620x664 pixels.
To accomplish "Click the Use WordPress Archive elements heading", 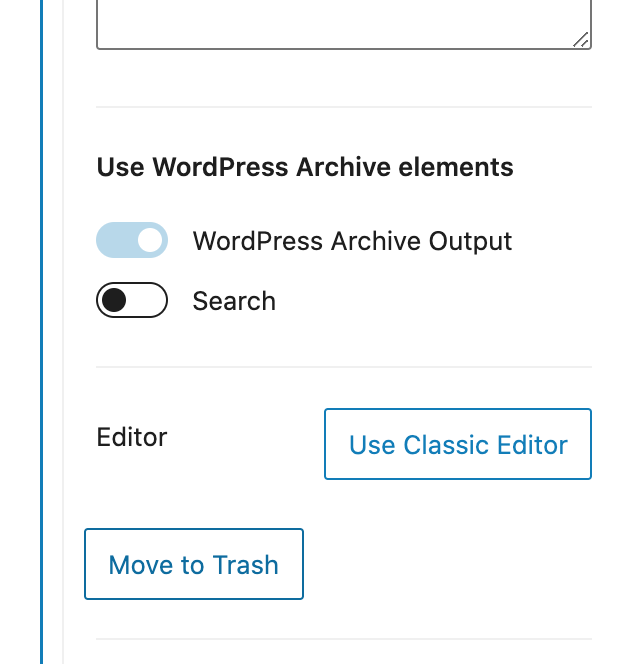I will coord(305,167).
